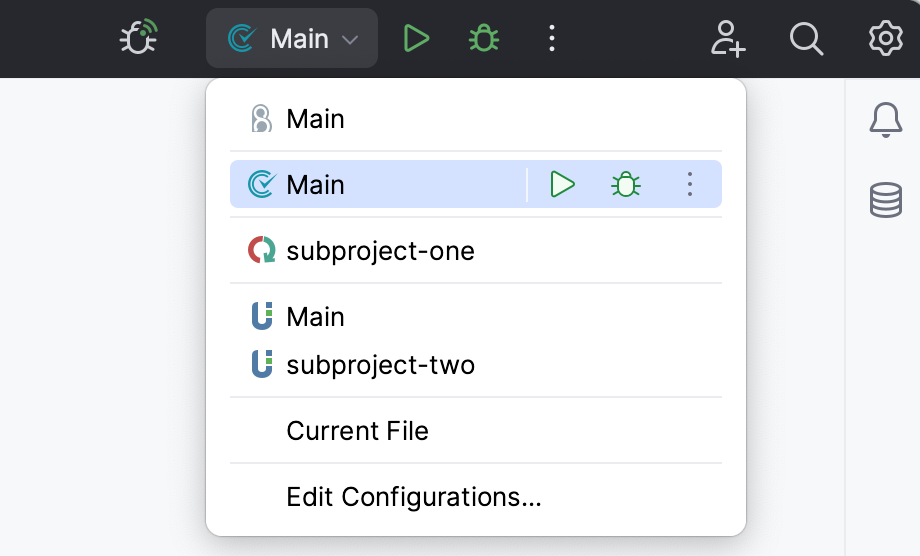This screenshot has height=556, width=920.
Task: Select the highlighted Main configuration entry
Action: (x=315, y=185)
